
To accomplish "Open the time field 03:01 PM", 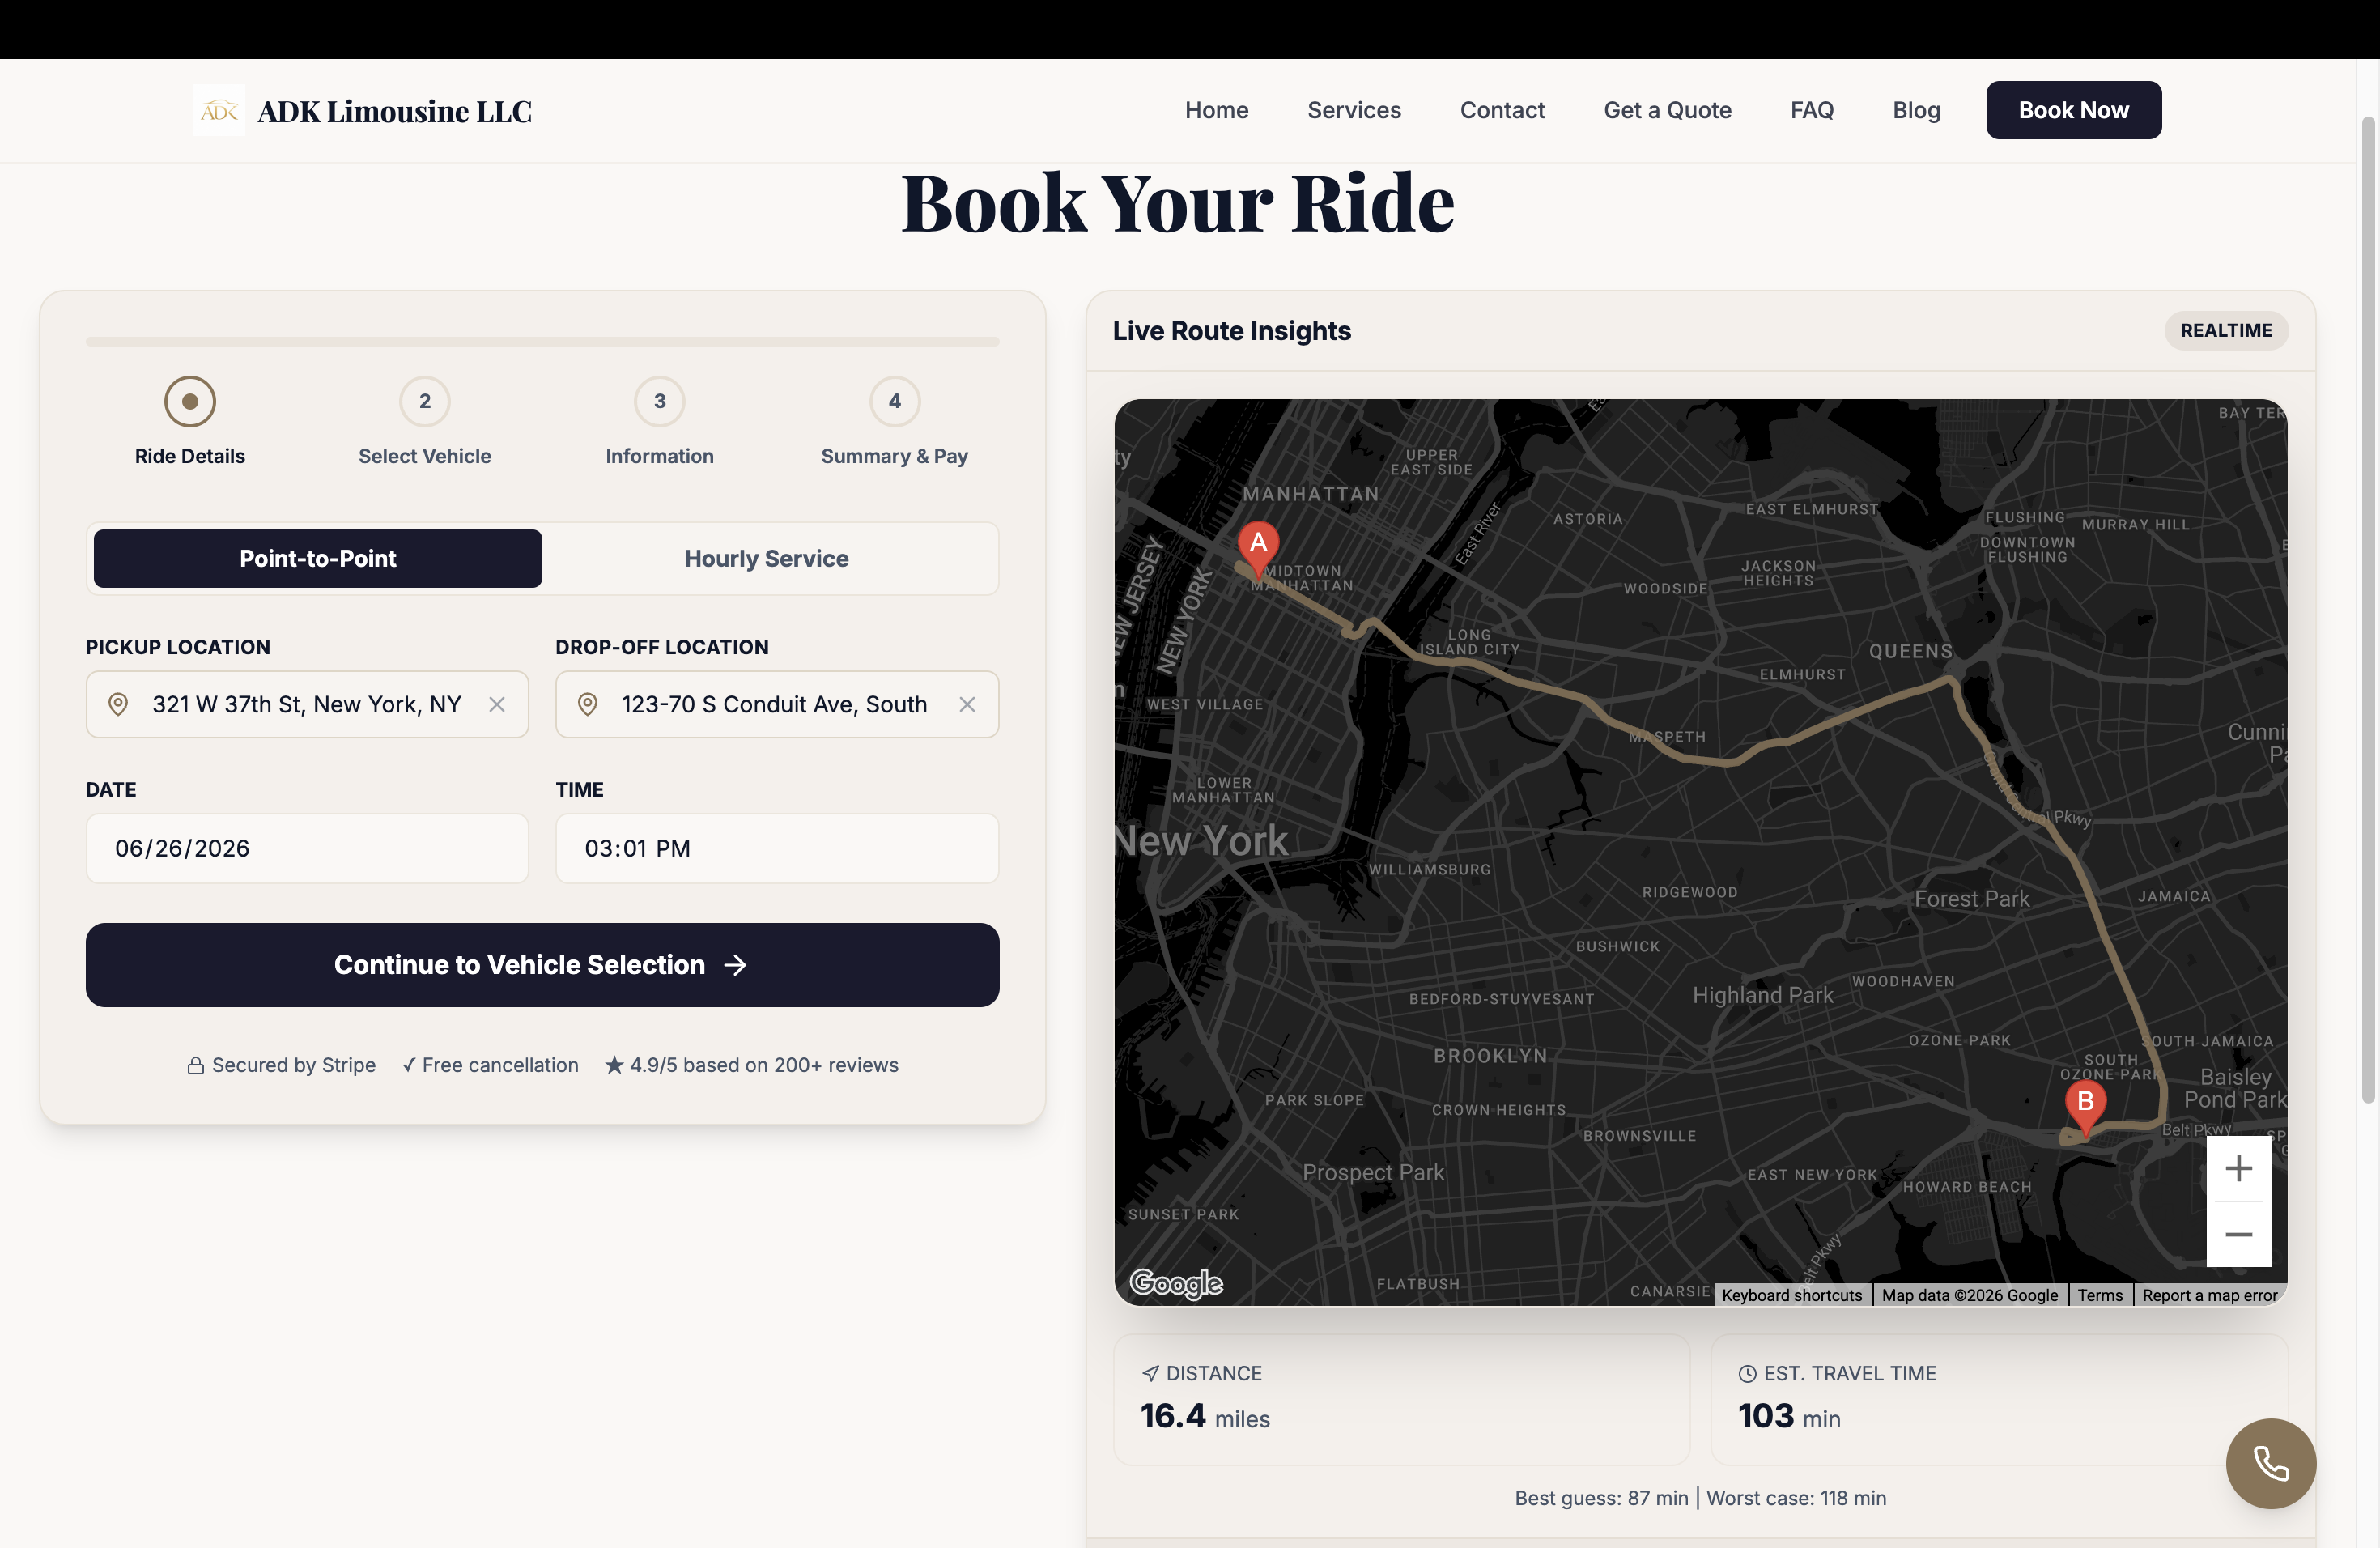I will [x=777, y=848].
